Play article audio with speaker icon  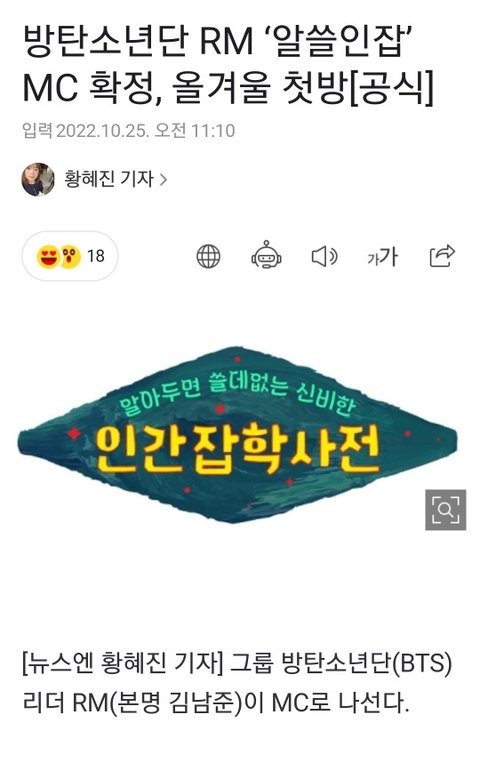point(324,256)
